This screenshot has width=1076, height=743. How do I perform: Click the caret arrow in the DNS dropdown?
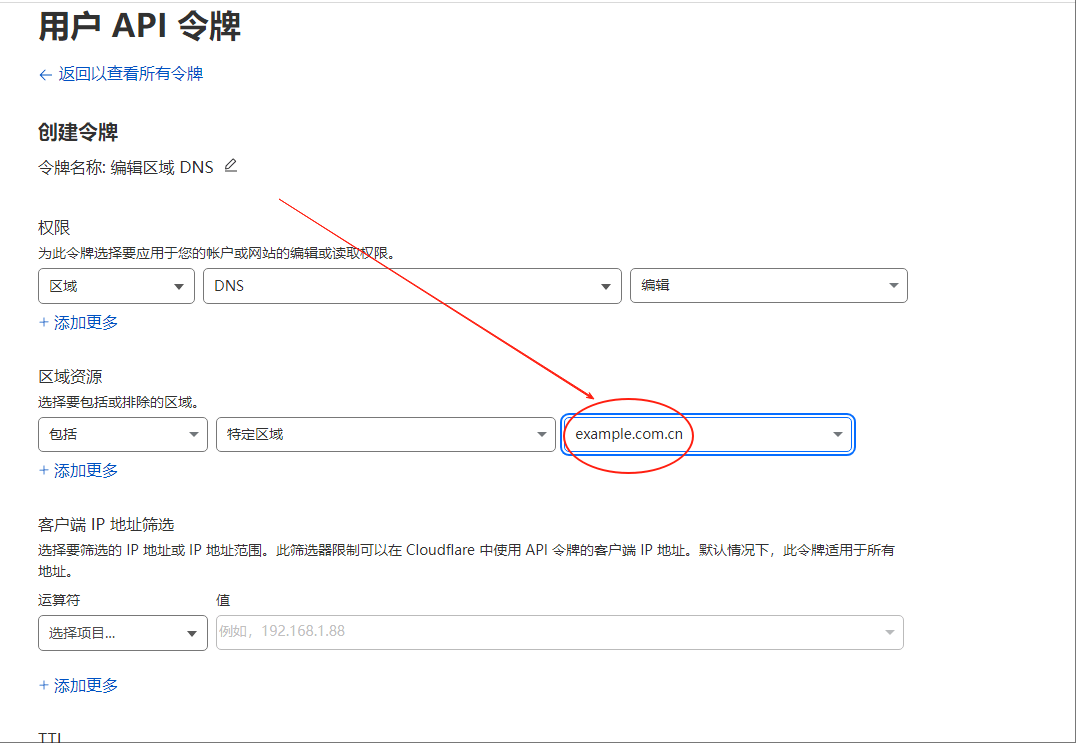point(605,286)
